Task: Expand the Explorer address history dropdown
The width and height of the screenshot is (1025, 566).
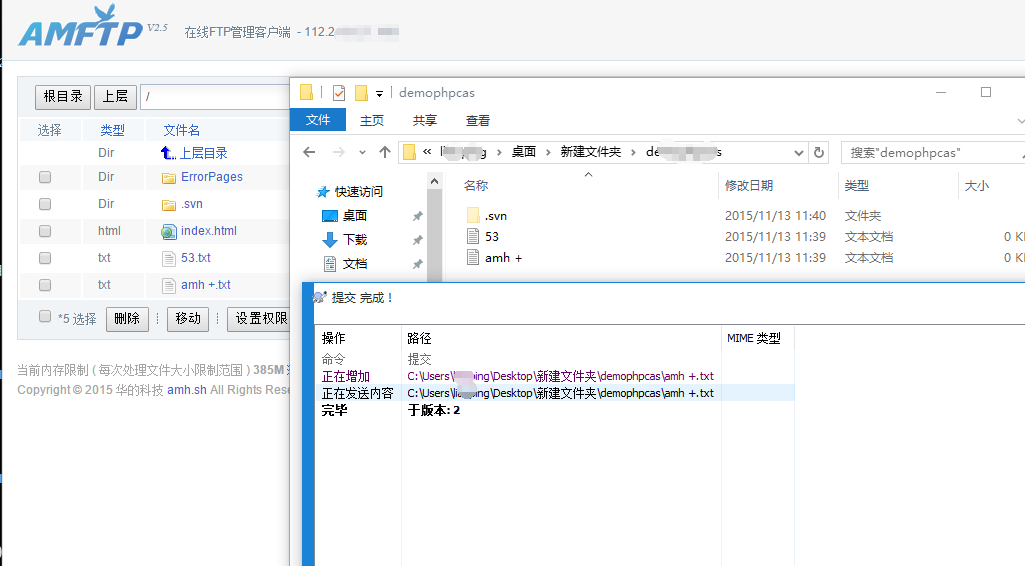Action: pyautogui.click(x=798, y=152)
